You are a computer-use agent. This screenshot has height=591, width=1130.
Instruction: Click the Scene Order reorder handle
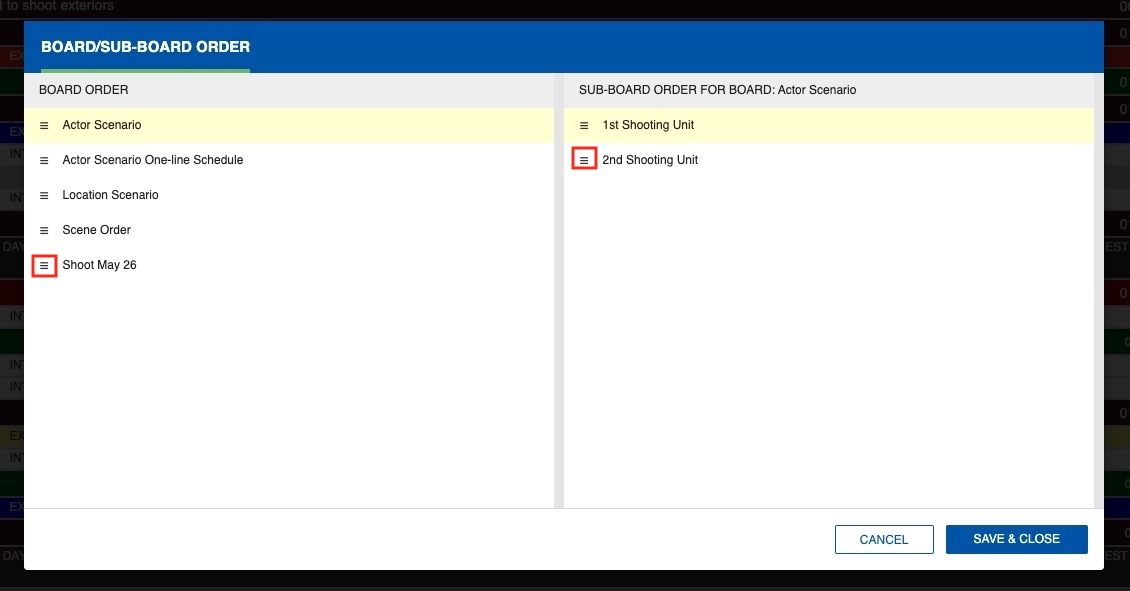(44, 231)
